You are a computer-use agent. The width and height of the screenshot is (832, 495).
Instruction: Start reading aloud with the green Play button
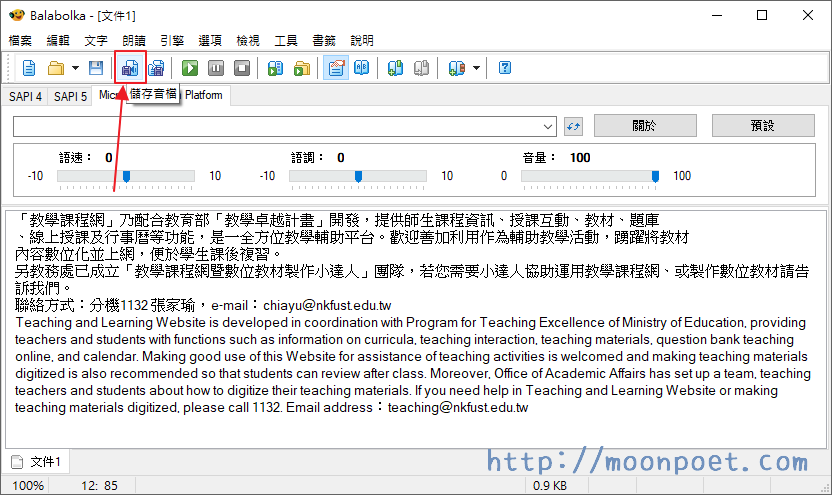pyautogui.click(x=190, y=68)
